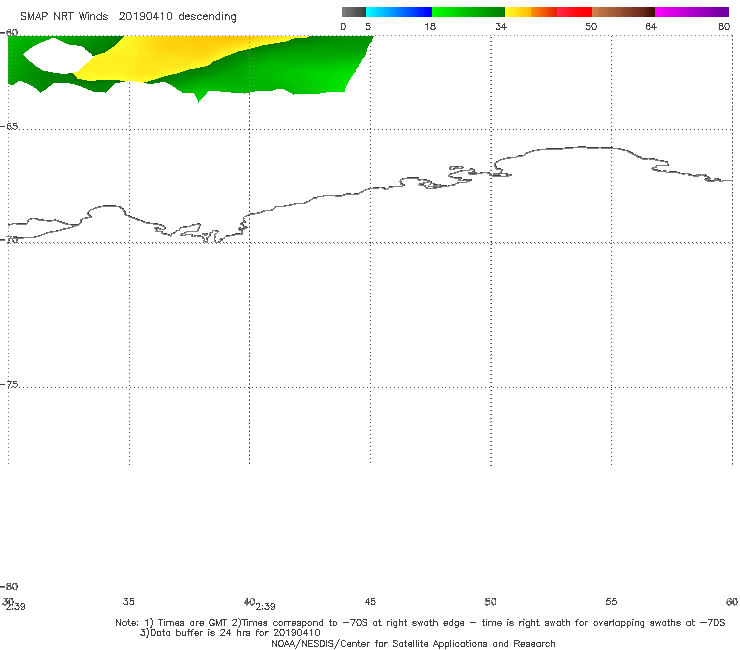Image resolution: width=740 pixels, height=650 pixels.
Task: Pick the green segment of the color bar
Action: click(468, 12)
